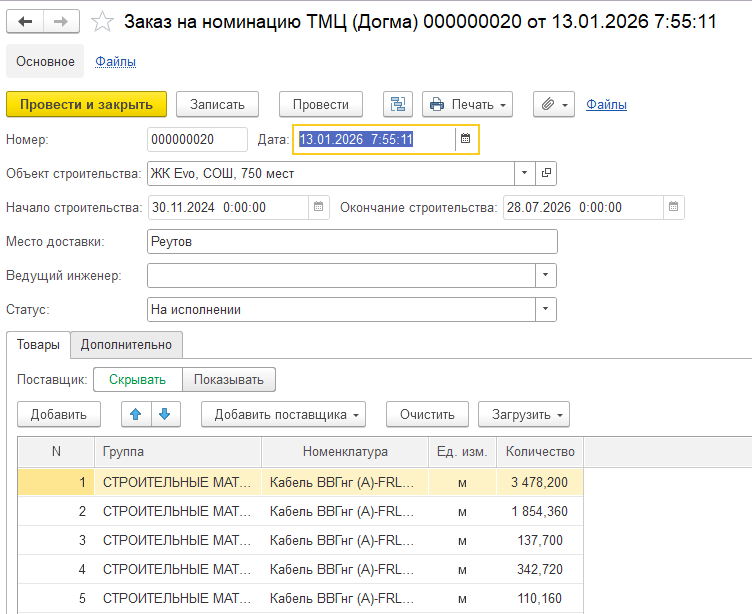The width and height of the screenshot is (752, 614).
Task: Open the Печать dropdown menu
Action: 467,104
